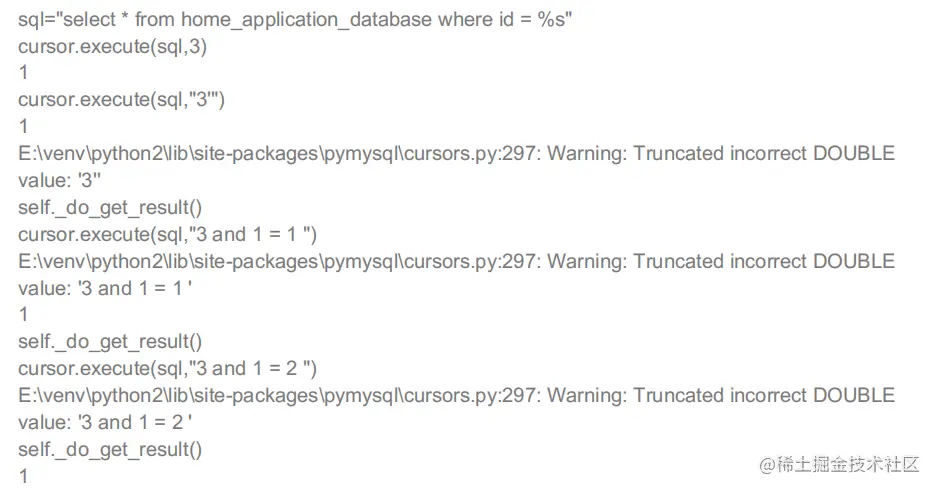Click the final output 1 at the bottom
The height and width of the screenshot is (491, 936).
(x=23, y=476)
